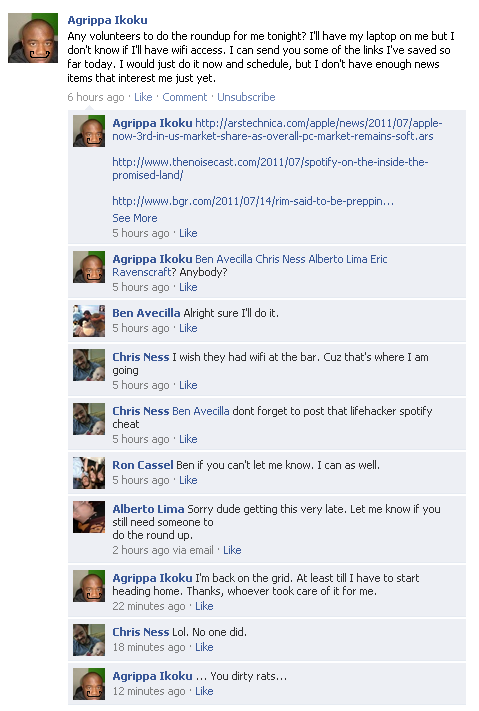This screenshot has width=479, height=711.
Task: Like the "You dirty rats" comment
Action: [x=204, y=691]
